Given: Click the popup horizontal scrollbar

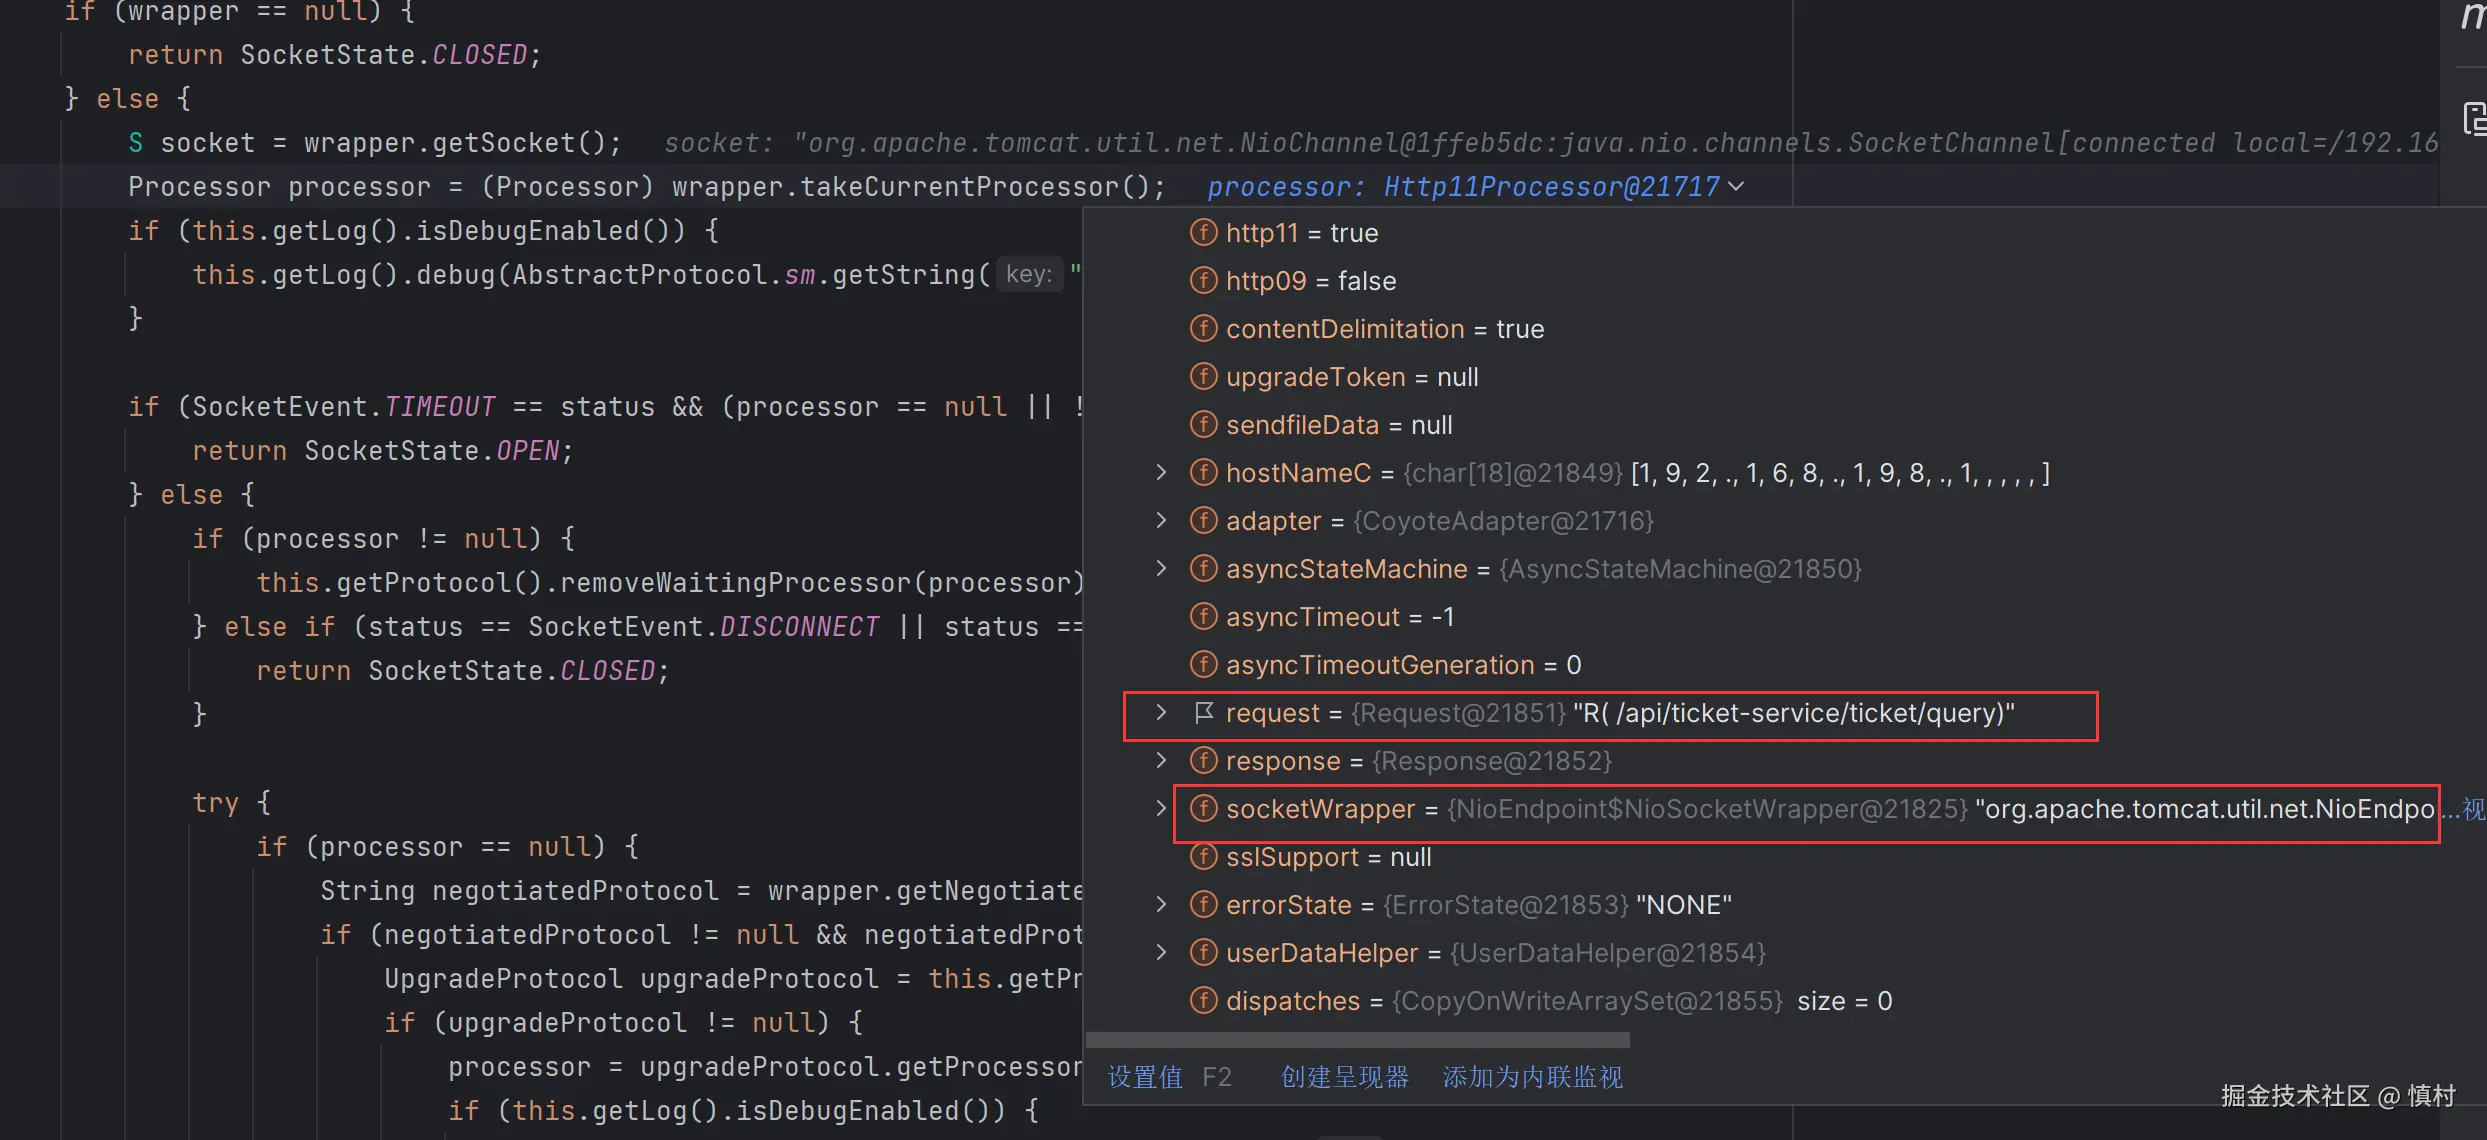Looking at the screenshot, I should click(1357, 1041).
